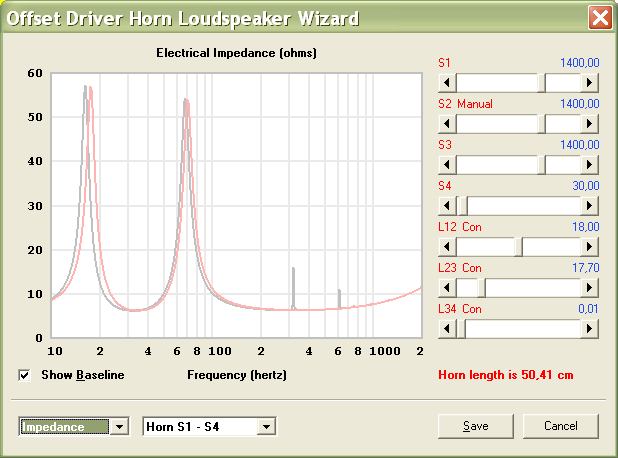The image size is (618, 458).
Task: Open the Horn S1 - S4 dropdown
Action: 266,426
